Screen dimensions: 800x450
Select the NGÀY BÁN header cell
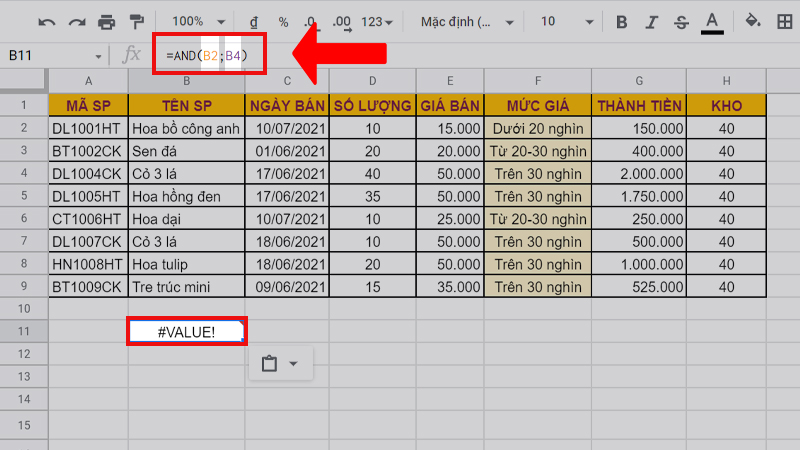[x=287, y=106]
